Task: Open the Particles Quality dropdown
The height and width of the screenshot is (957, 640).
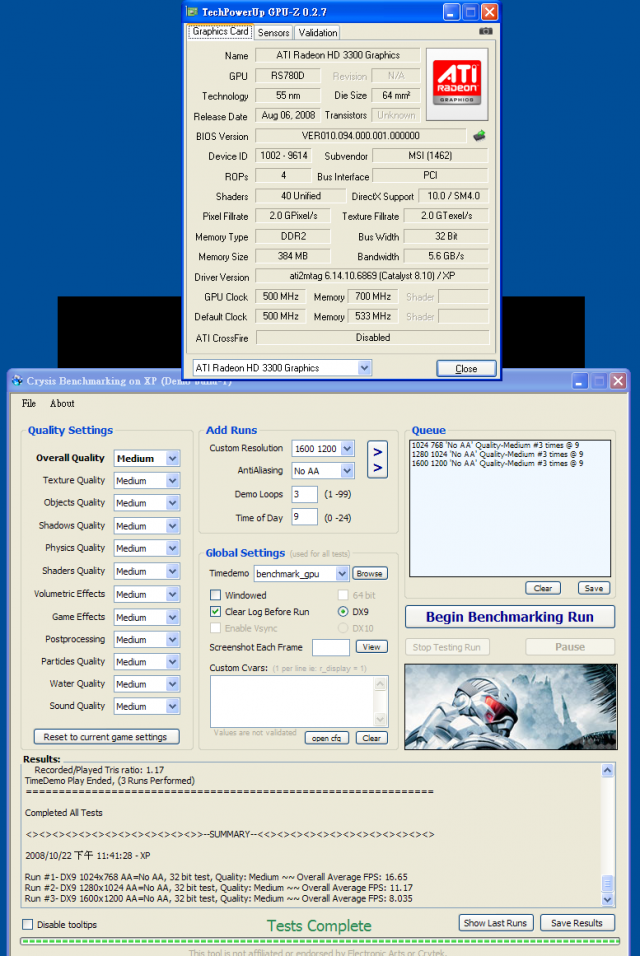Action: 173,662
